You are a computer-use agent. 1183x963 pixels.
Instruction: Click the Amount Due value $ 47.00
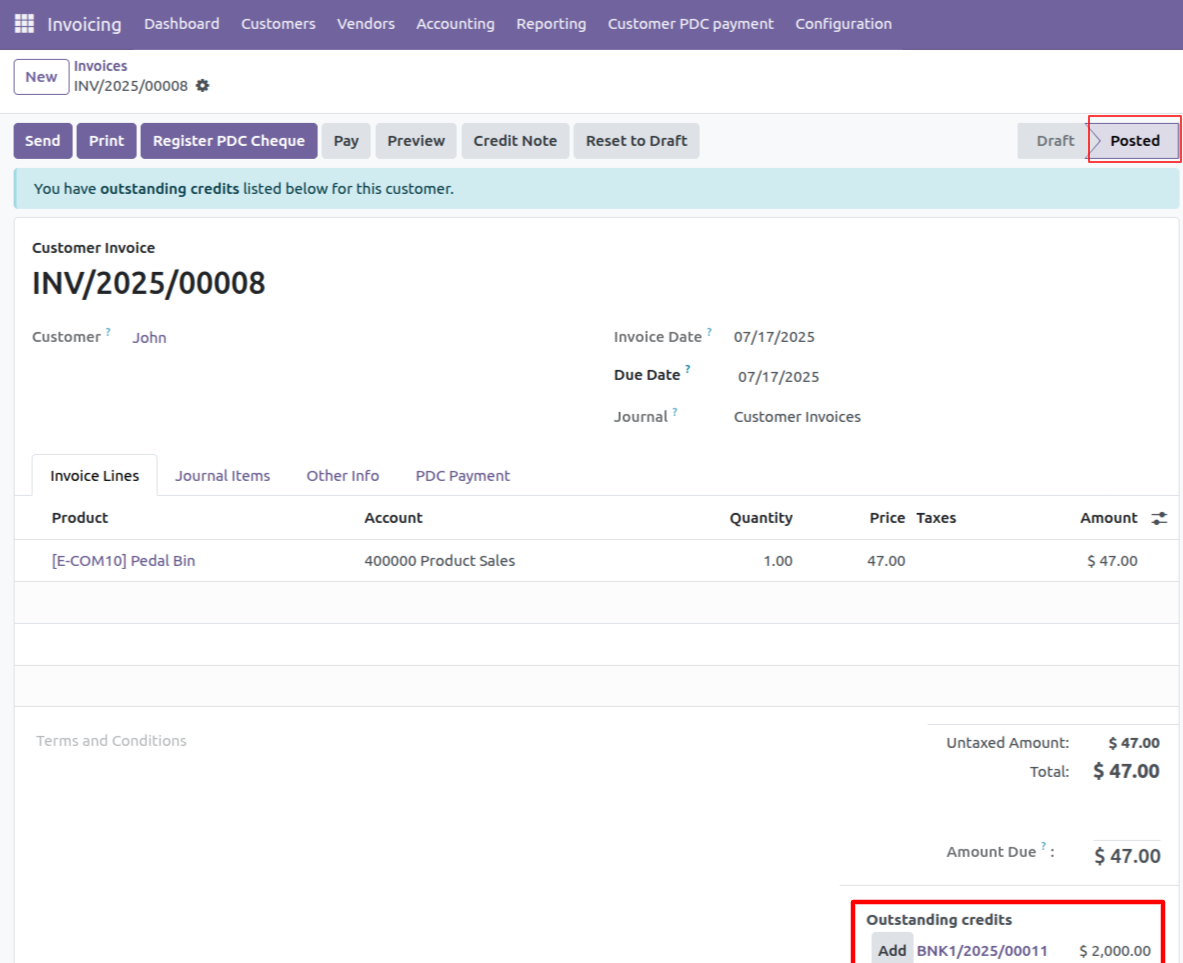(x=1127, y=856)
